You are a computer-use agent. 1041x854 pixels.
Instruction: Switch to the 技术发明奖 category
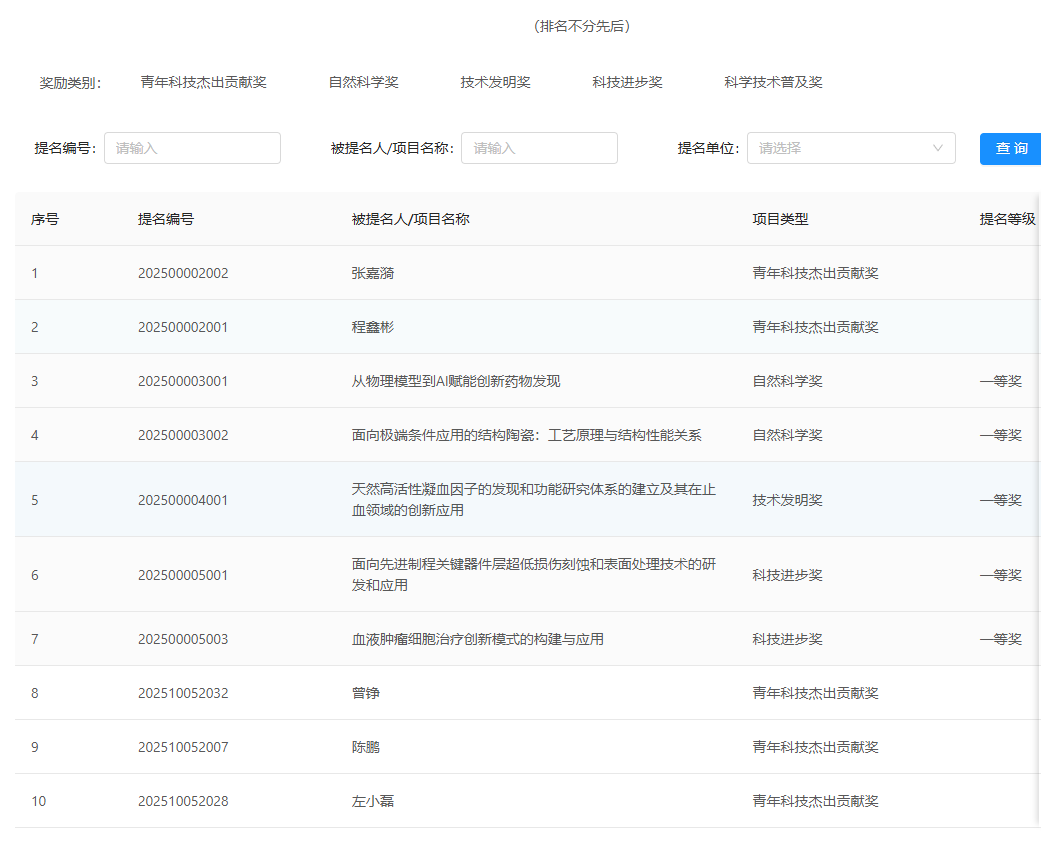pos(495,83)
